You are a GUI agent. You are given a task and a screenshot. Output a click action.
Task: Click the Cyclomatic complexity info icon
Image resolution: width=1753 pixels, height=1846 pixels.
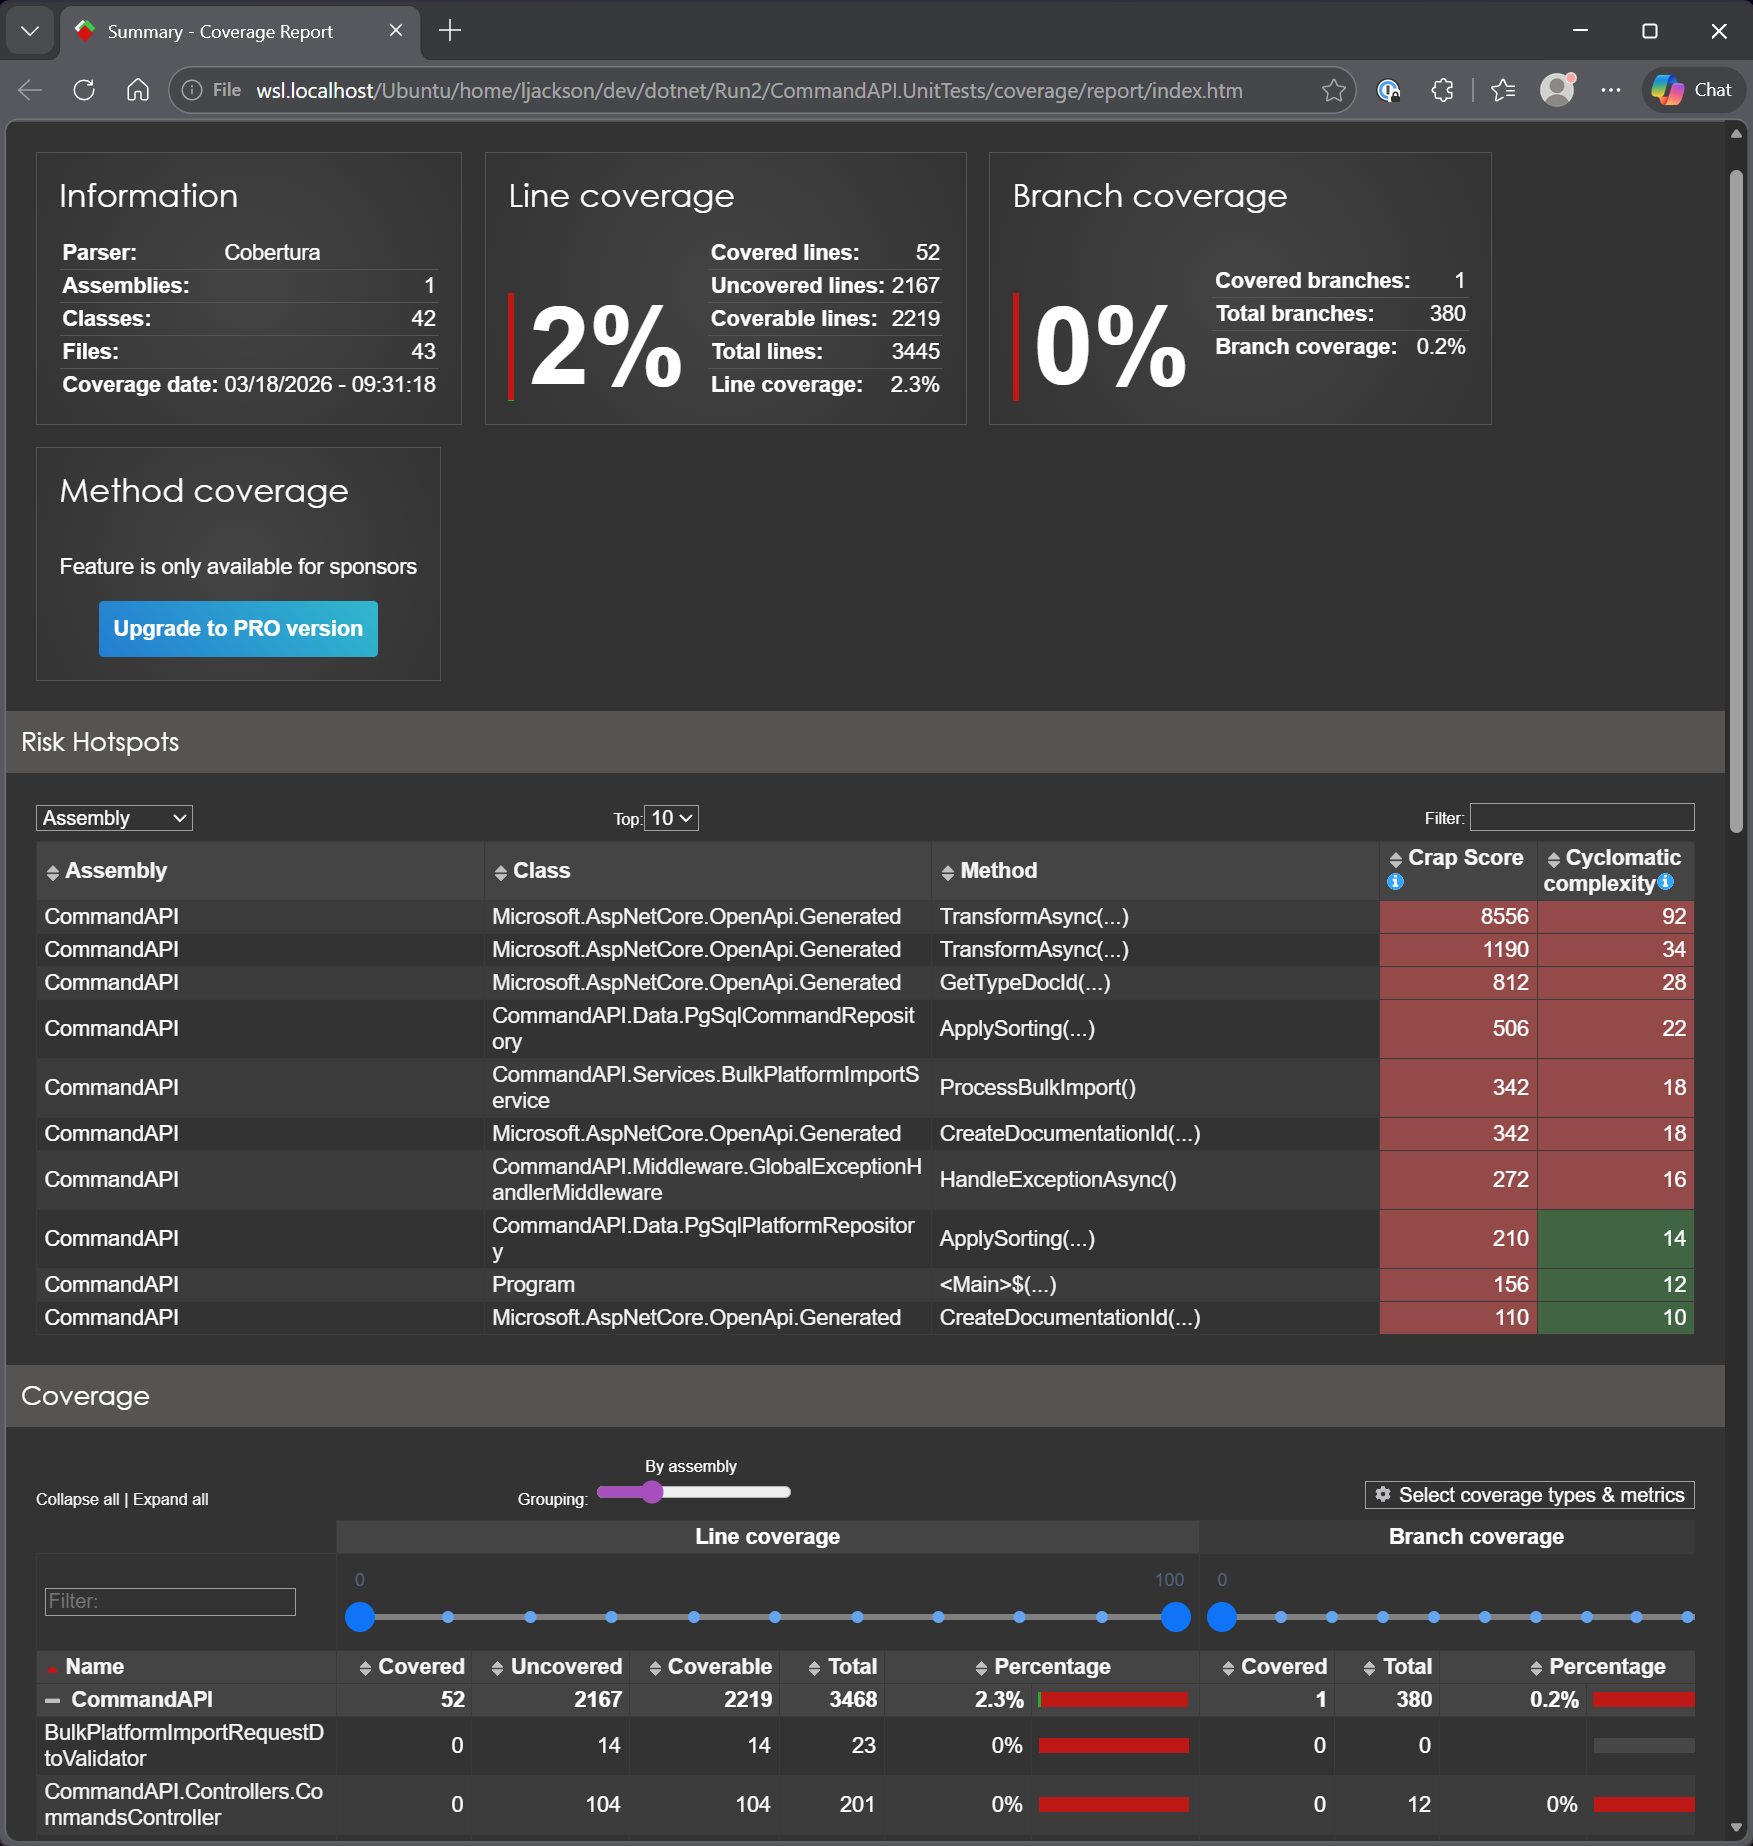(x=1665, y=884)
